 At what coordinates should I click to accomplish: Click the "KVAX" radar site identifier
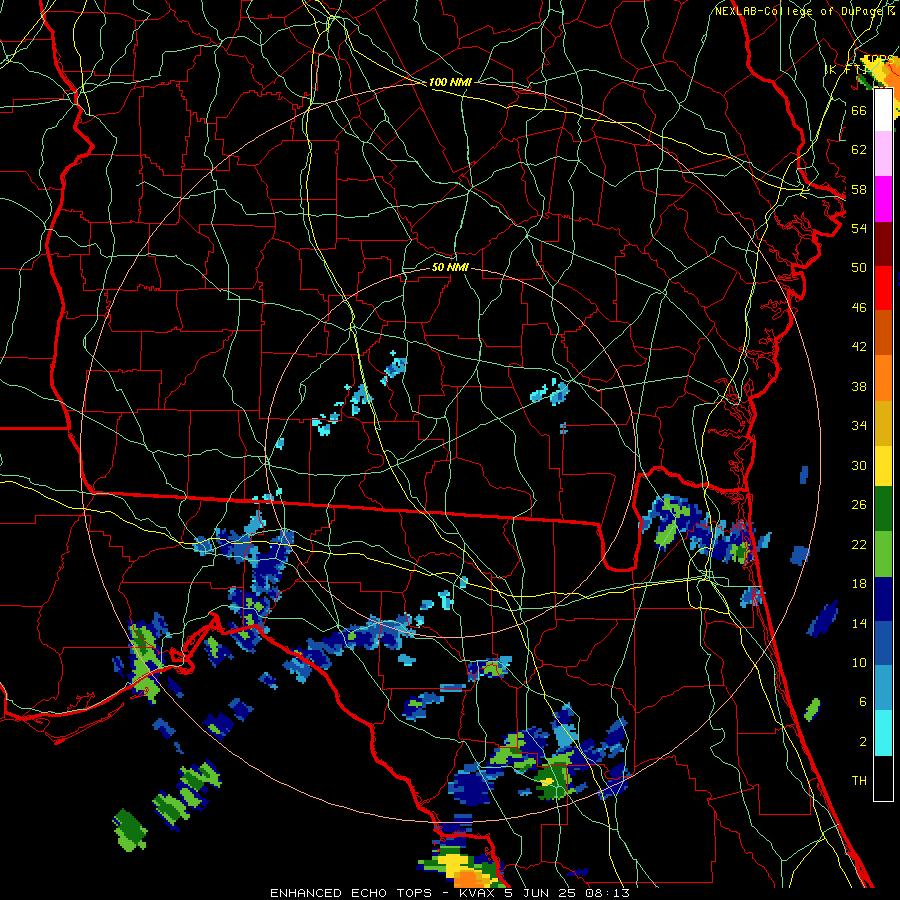(478, 893)
